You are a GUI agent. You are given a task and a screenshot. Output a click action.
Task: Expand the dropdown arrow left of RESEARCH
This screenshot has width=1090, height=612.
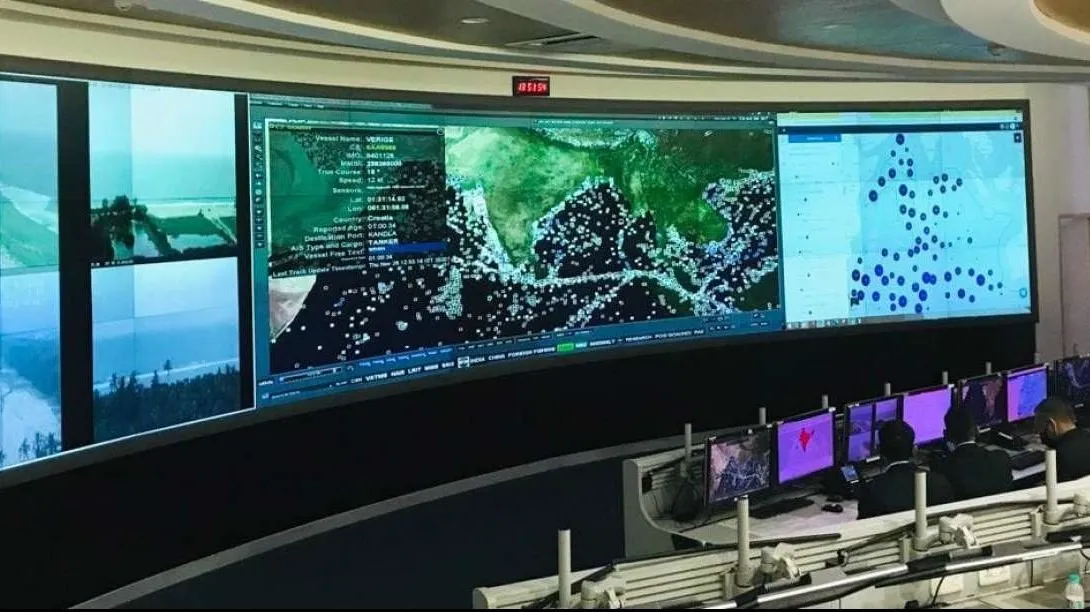pos(620,342)
